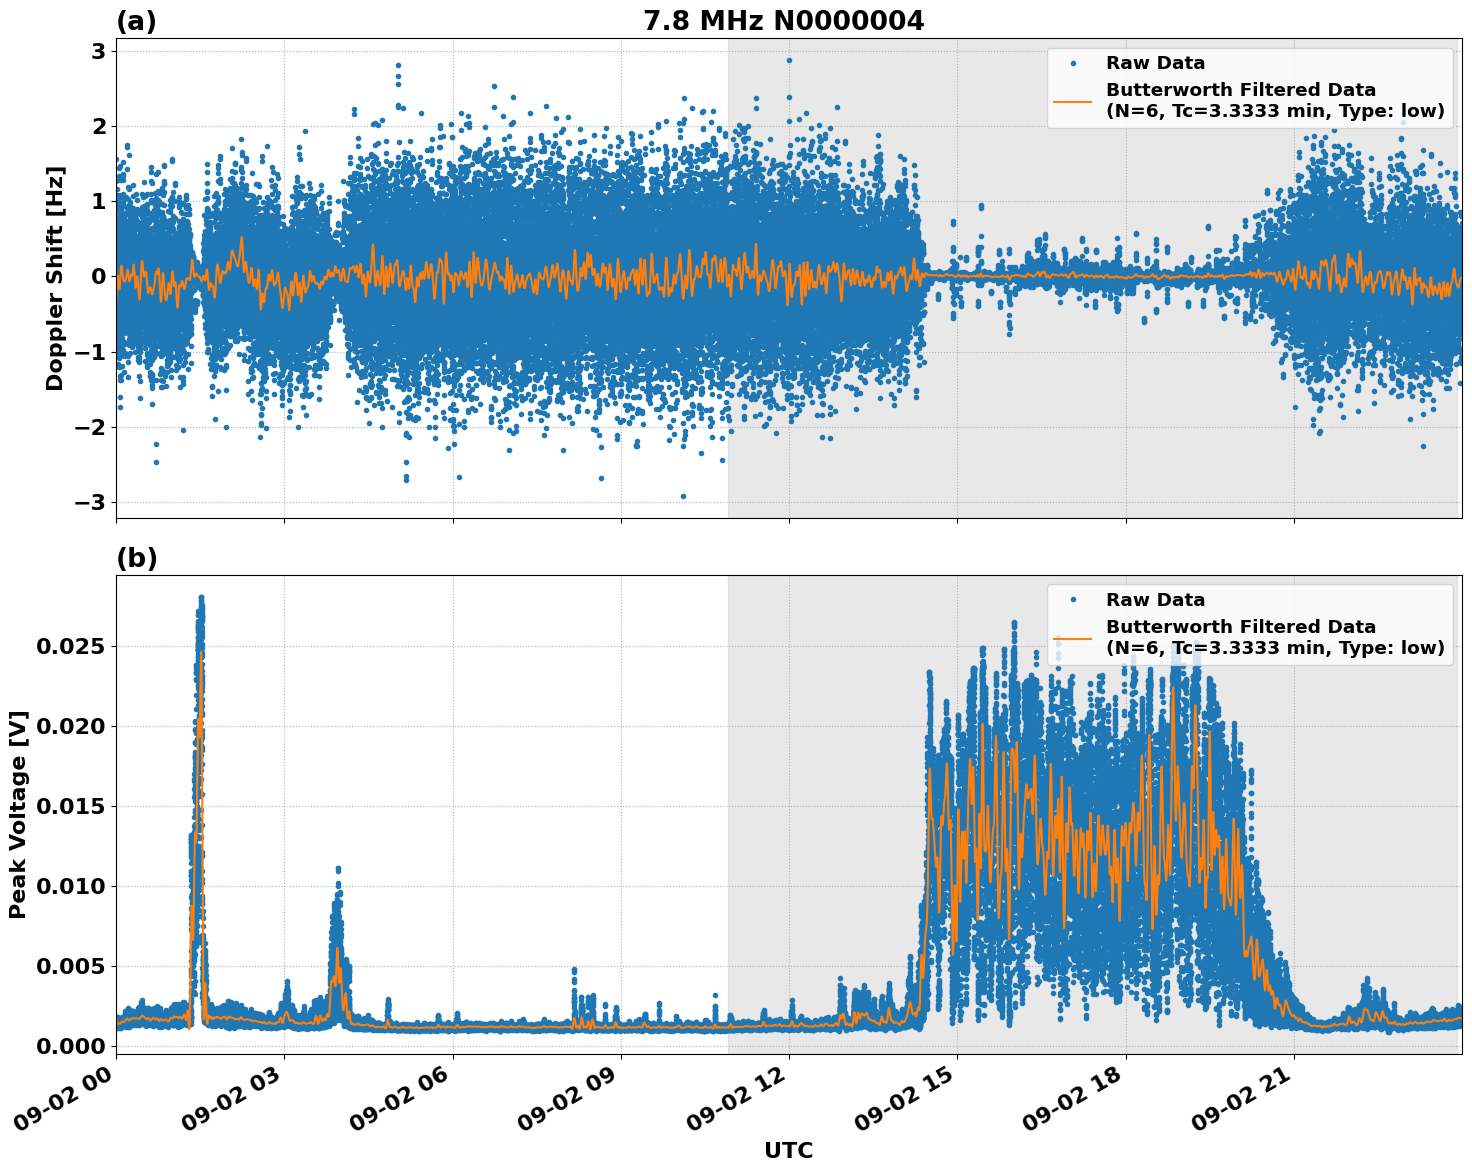Select the title 7.8 MHz N0000004
The width and height of the screenshot is (1472, 1172).
pyautogui.click(x=785, y=18)
